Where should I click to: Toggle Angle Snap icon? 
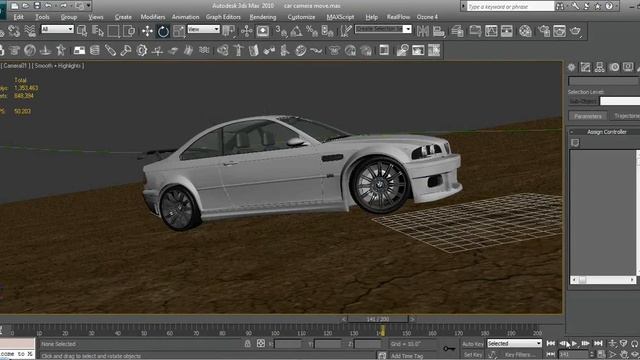pyautogui.click(x=296, y=31)
